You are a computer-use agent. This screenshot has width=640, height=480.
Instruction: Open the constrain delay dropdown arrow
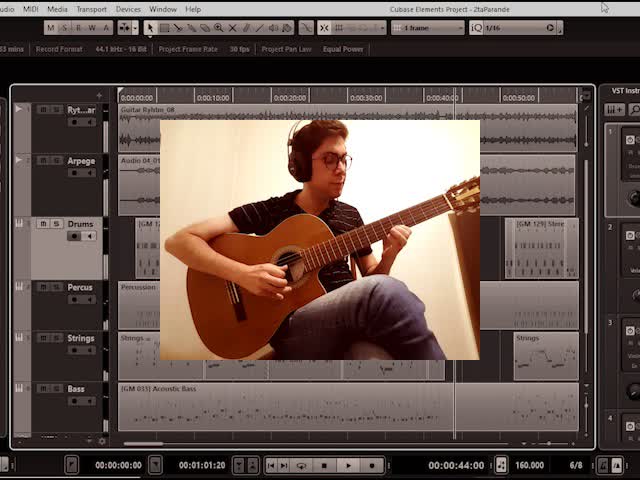coord(135,28)
